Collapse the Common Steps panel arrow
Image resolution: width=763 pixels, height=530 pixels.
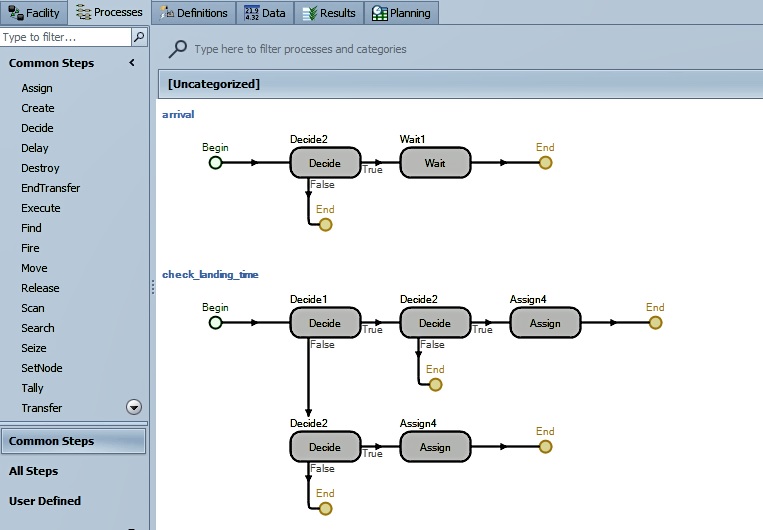tap(132, 63)
